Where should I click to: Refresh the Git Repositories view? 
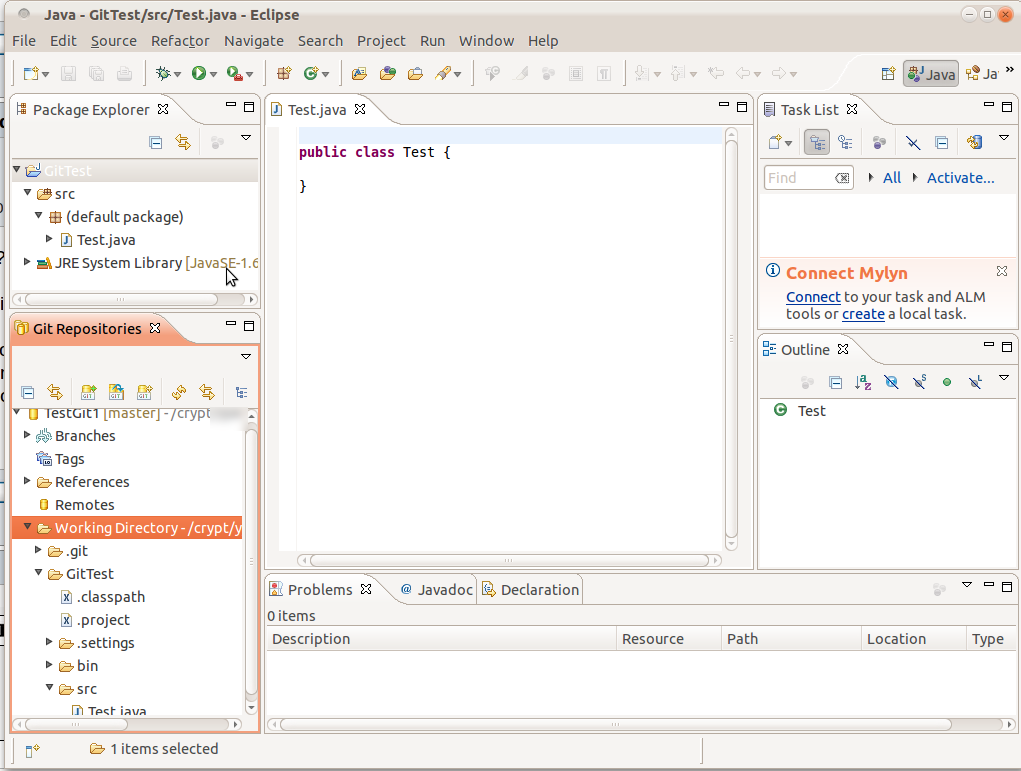pyautogui.click(x=178, y=392)
